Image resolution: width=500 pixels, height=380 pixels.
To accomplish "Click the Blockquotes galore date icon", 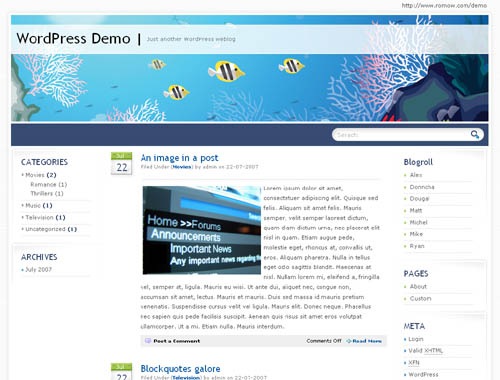I will (121, 371).
